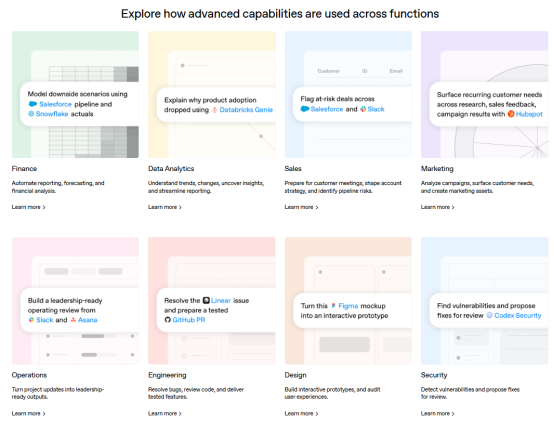Select the Sales card thumbnail image
Viewport: 554px width, 433px height.
[348, 94]
